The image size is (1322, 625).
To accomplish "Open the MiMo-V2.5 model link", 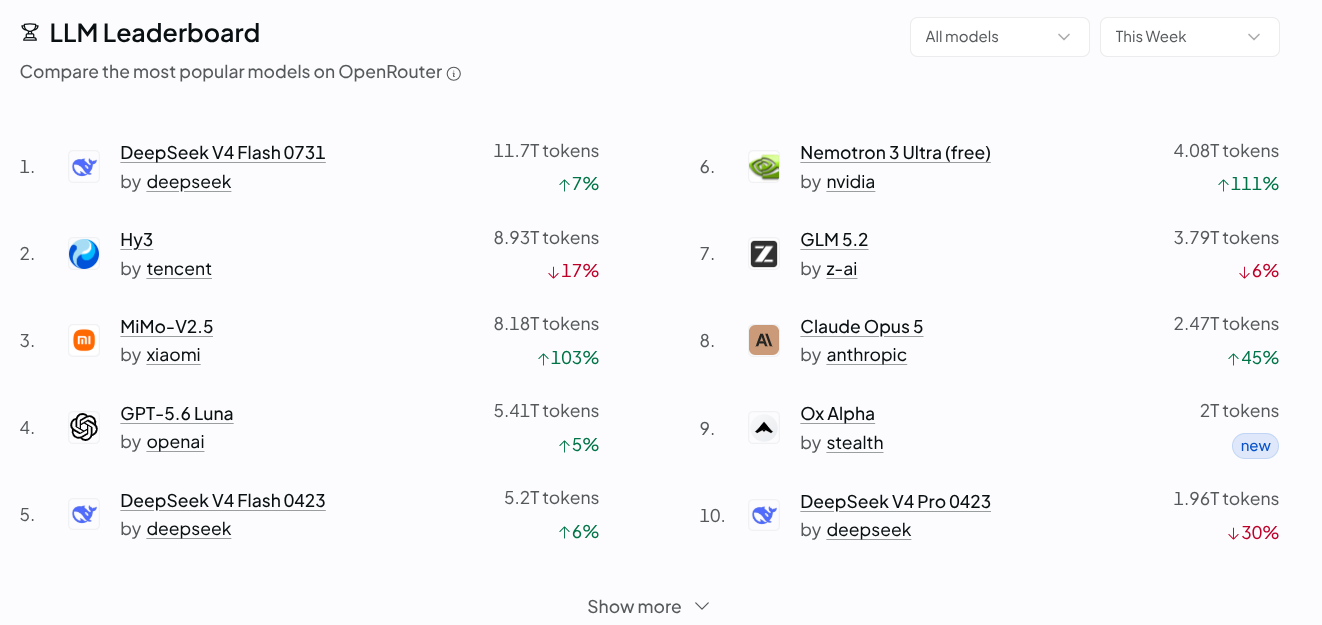I will coord(166,327).
